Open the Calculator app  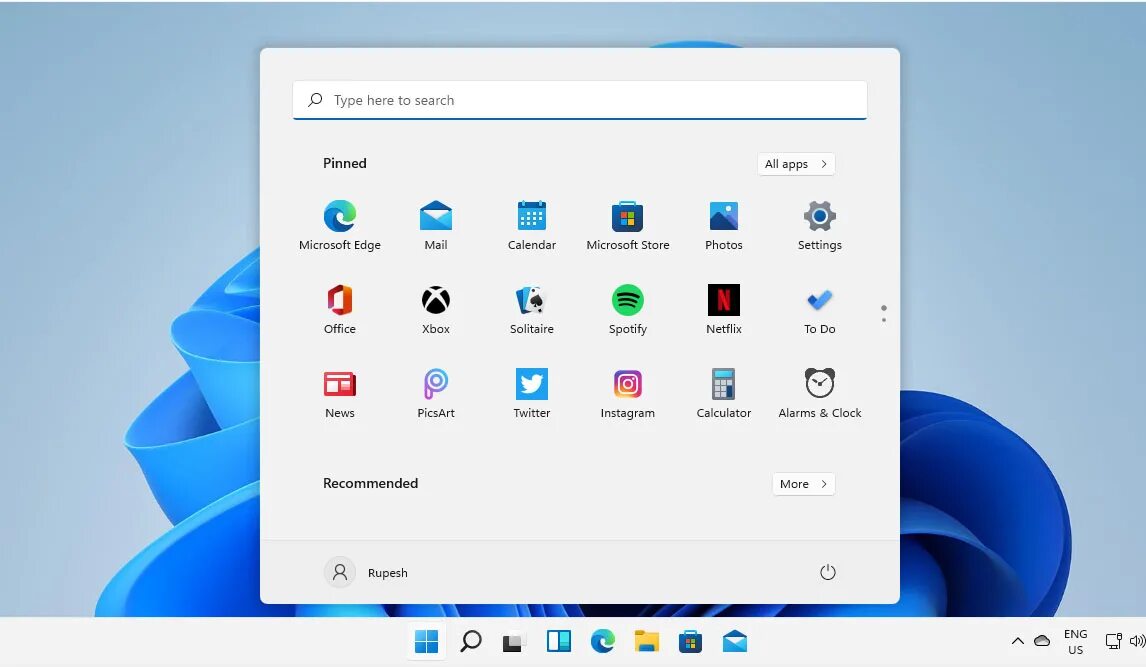tap(724, 393)
